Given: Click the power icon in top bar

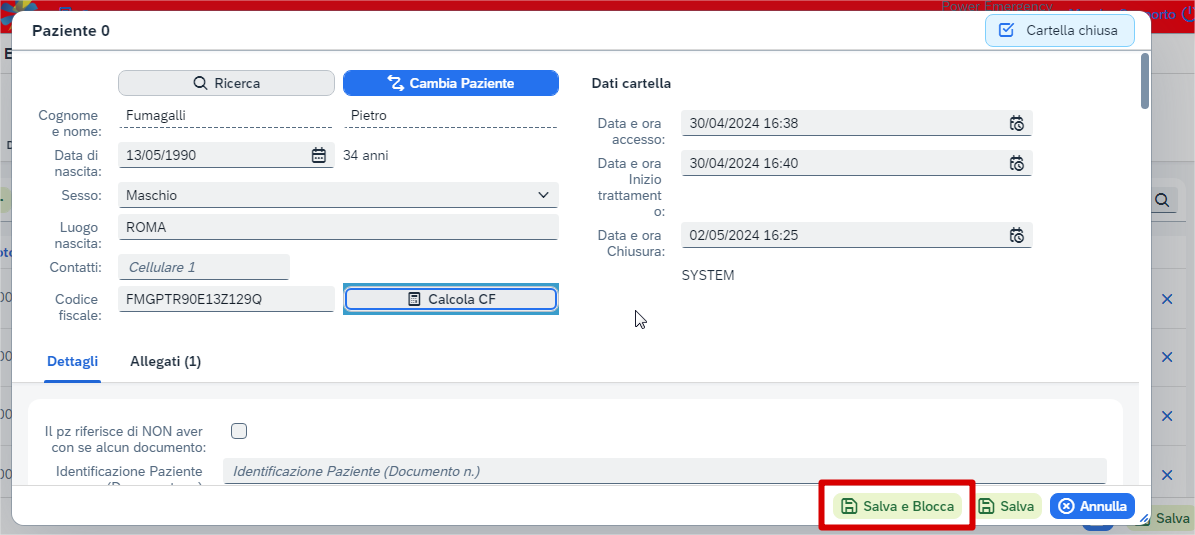Looking at the screenshot, I should 1189,13.
